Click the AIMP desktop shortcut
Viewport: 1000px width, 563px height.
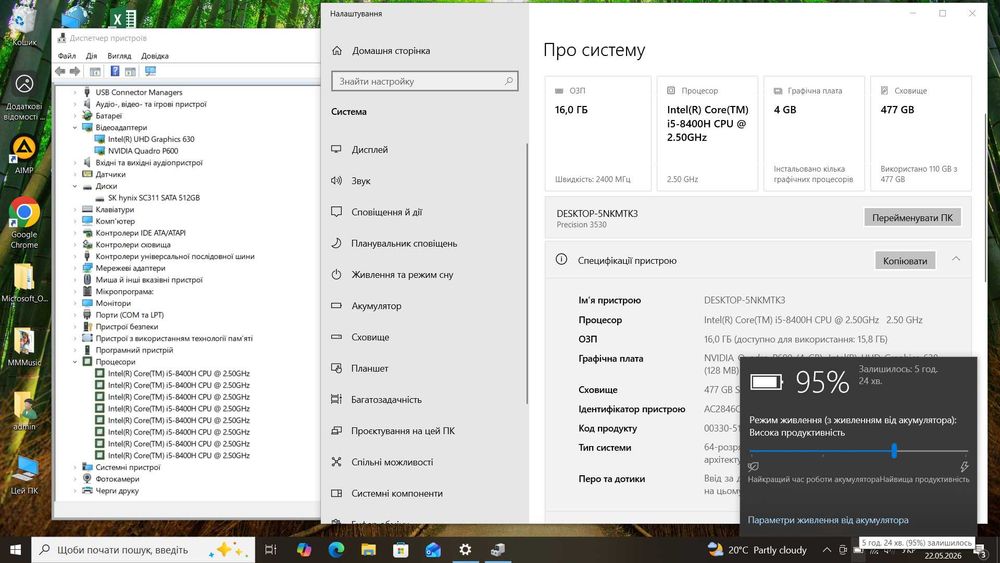[x=24, y=155]
